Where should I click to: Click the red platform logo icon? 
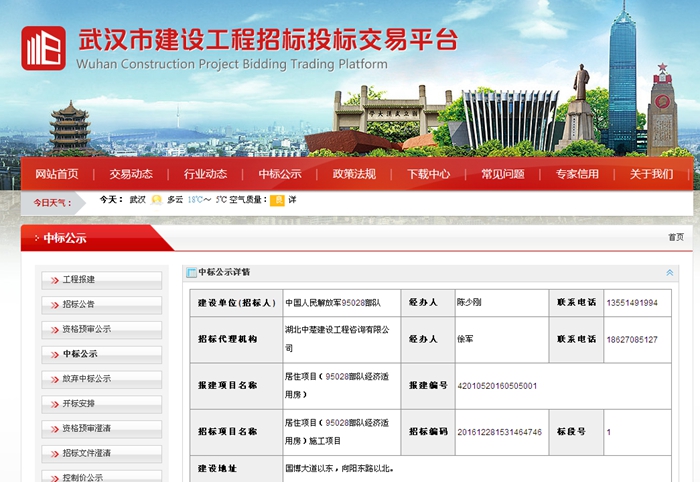coord(43,48)
